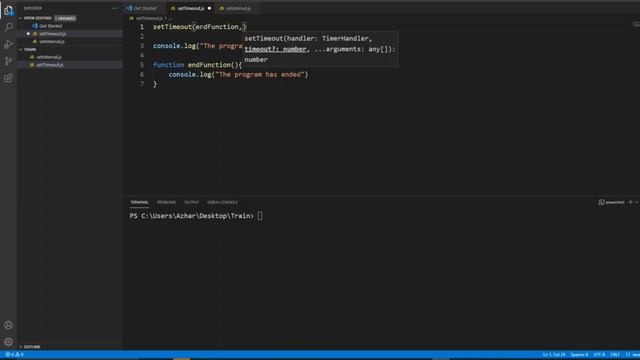
Task: Click the new terminal plus icon
Action: point(630,202)
